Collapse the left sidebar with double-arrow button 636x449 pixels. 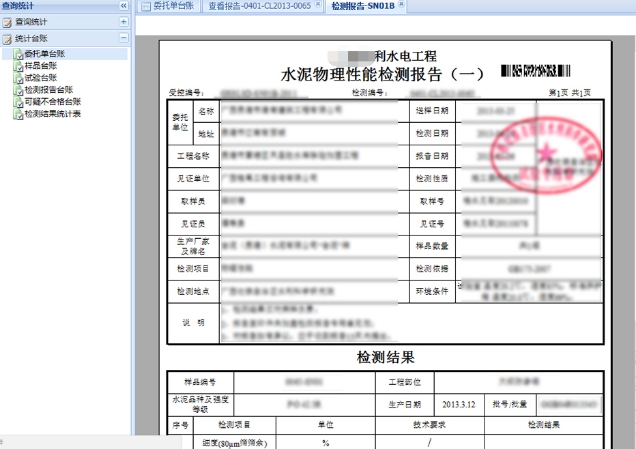(122, 6)
